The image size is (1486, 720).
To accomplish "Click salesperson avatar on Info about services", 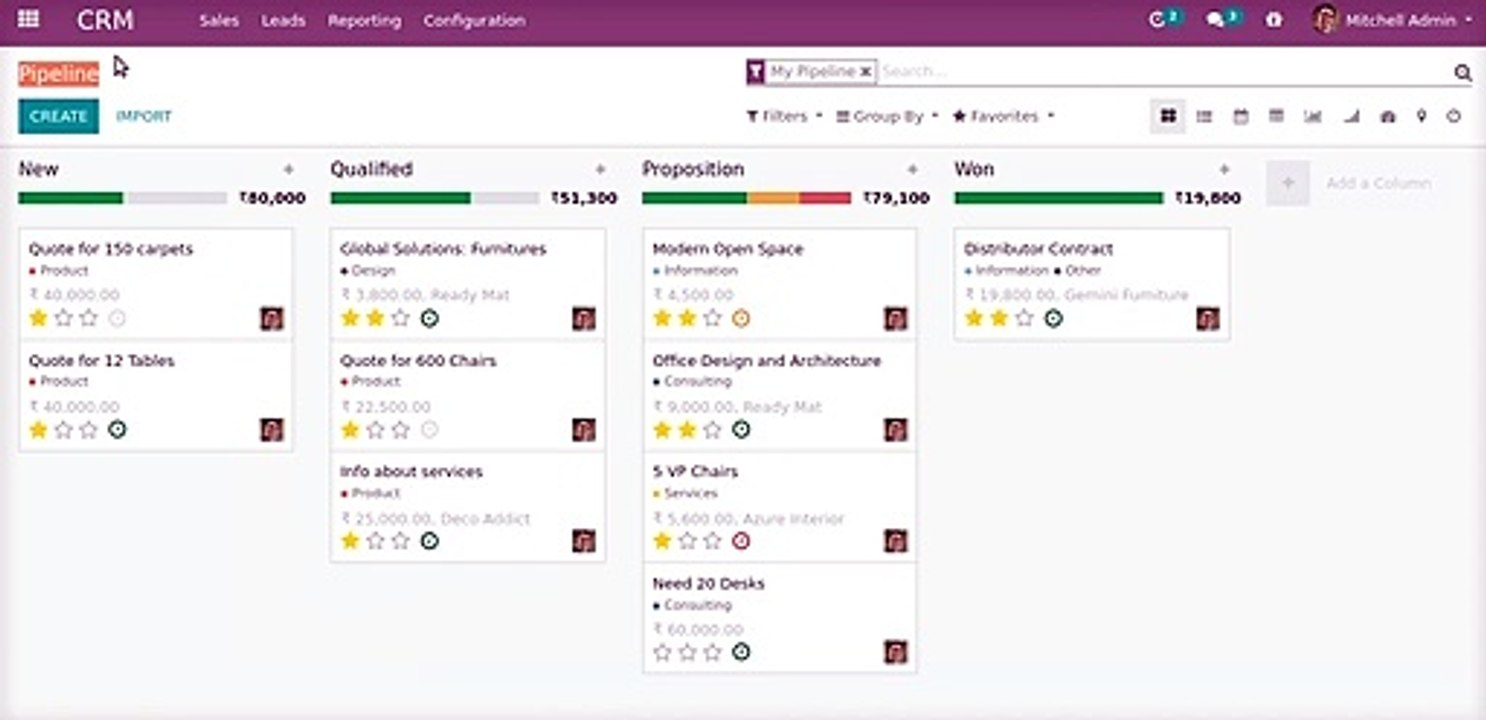I will [584, 541].
